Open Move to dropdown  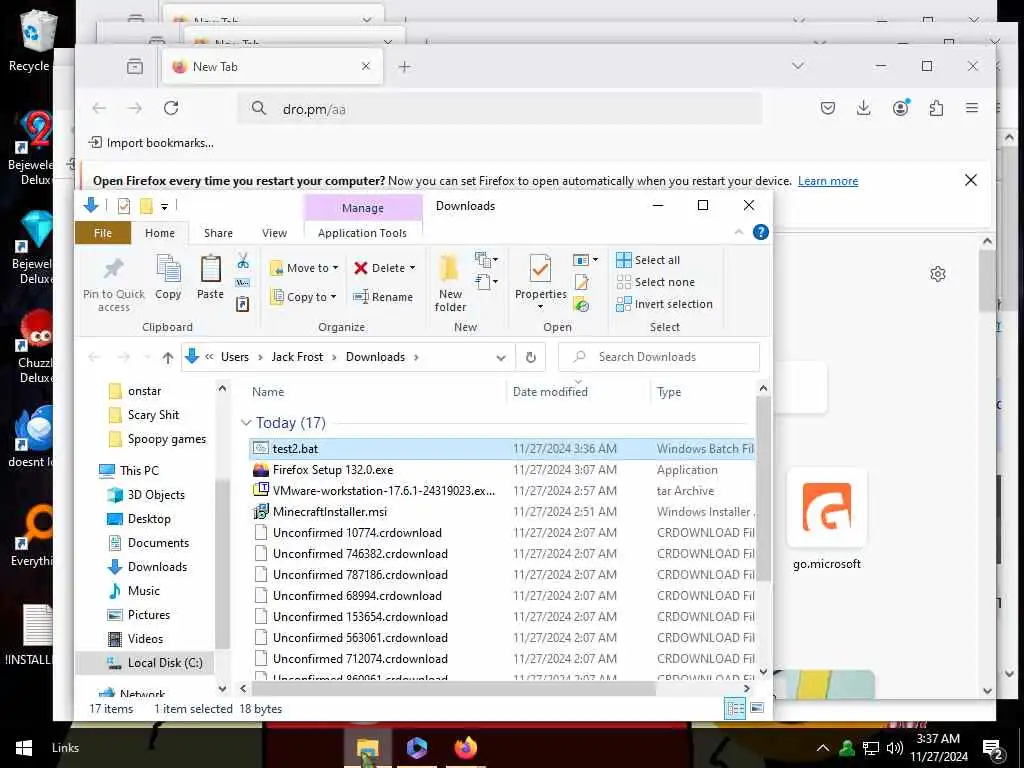click(304, 268)
